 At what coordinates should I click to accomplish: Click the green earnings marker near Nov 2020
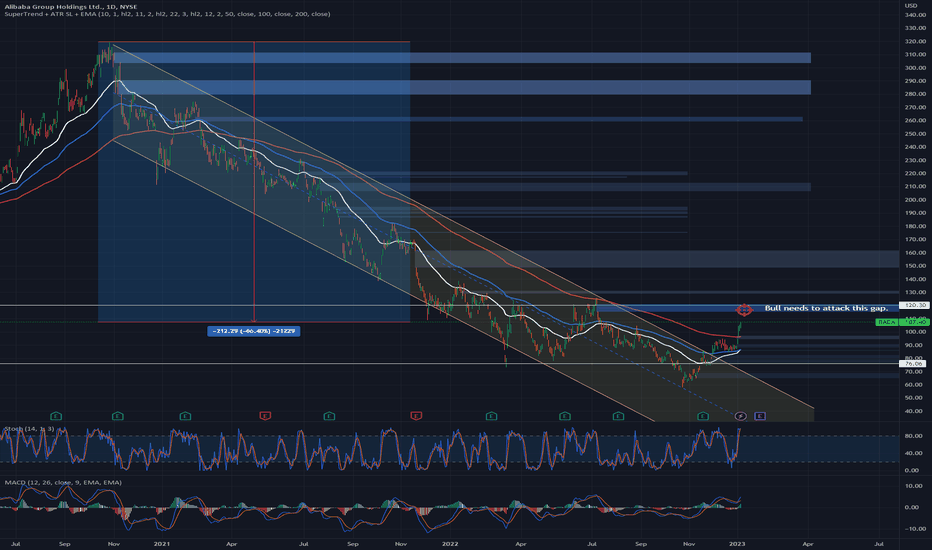coord(118,416)
